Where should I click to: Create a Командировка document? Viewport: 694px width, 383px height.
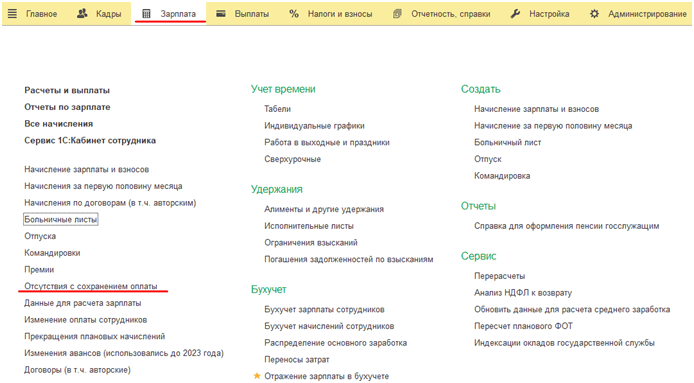pos(502,176)
